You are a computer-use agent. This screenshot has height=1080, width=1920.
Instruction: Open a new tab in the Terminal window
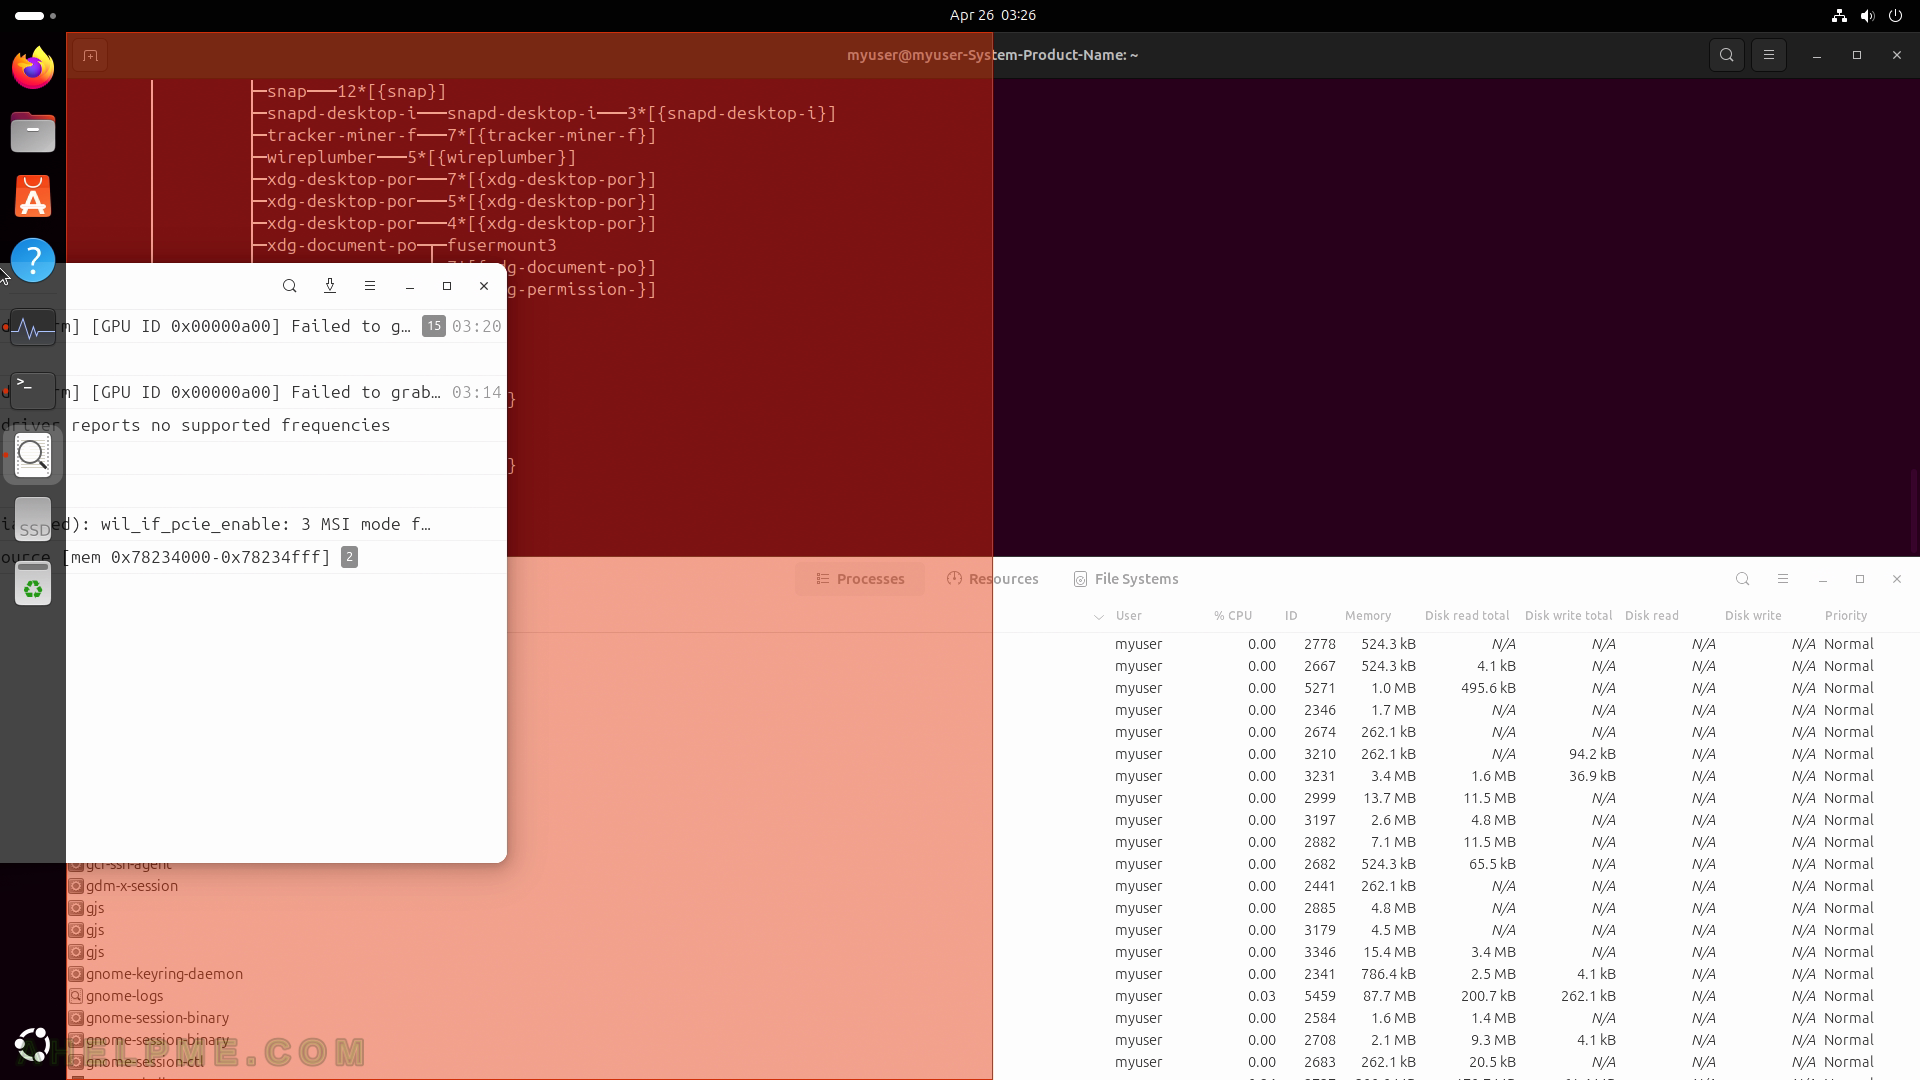90,56
